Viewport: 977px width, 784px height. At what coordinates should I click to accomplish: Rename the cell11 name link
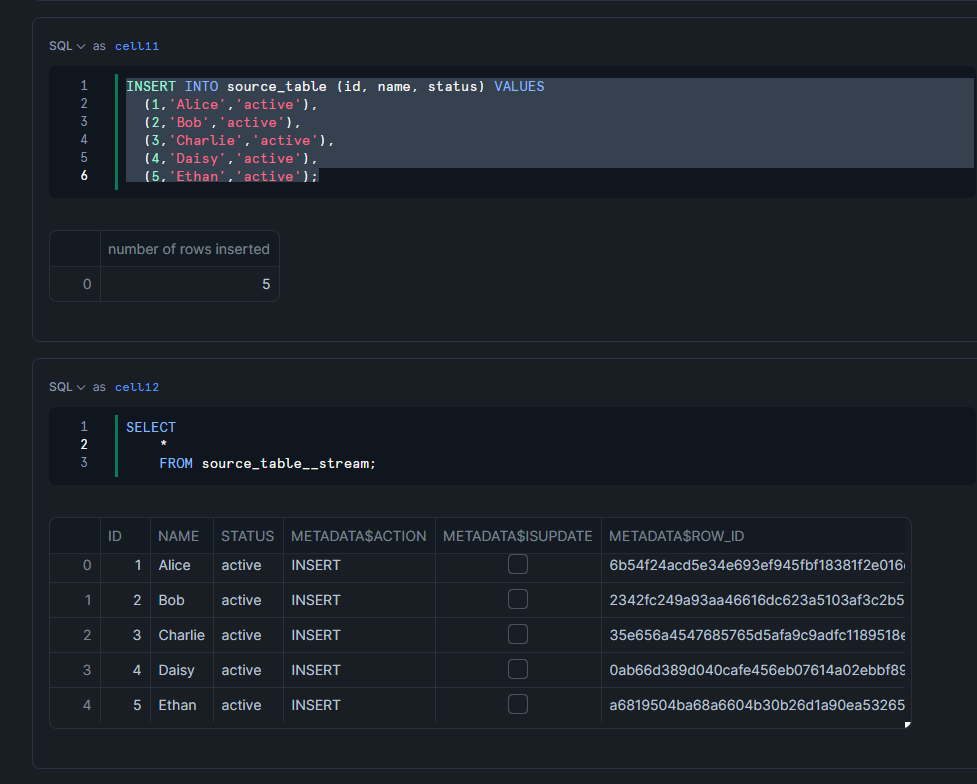[x=136, y=46]
